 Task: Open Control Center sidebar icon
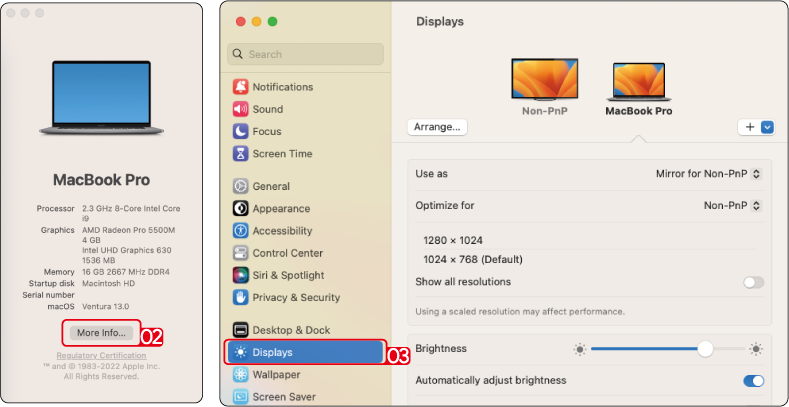coord(240,253)
